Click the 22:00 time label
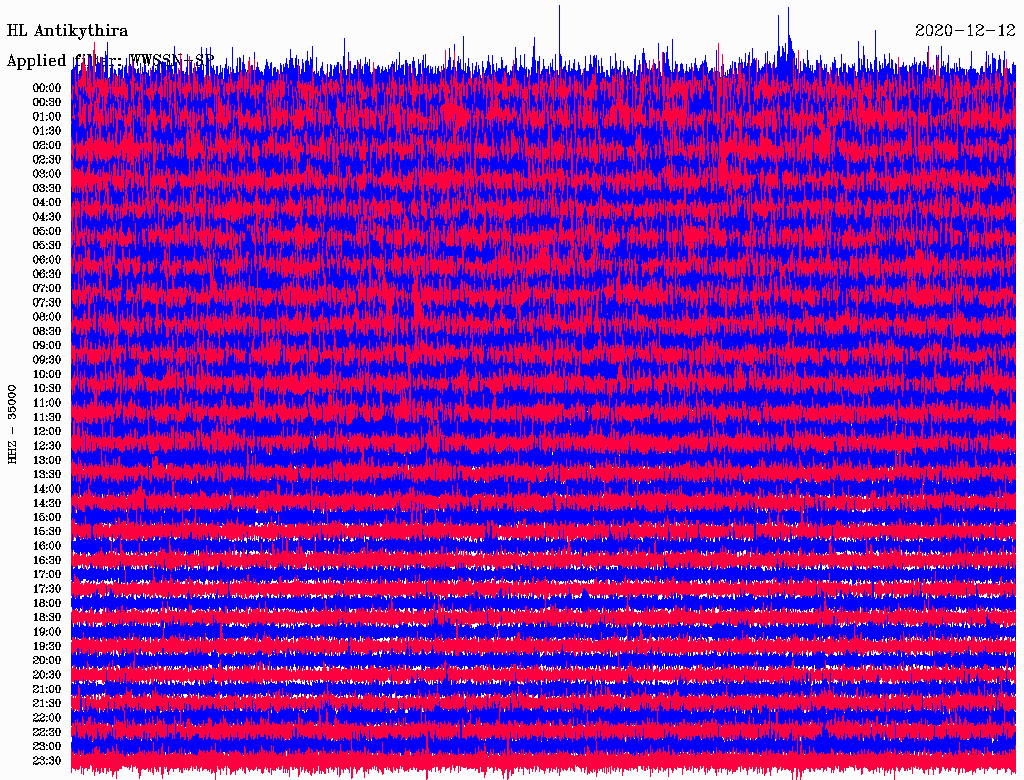Image resolution: width=1024 pixels, height=780 pixels. tap(47, 718)
